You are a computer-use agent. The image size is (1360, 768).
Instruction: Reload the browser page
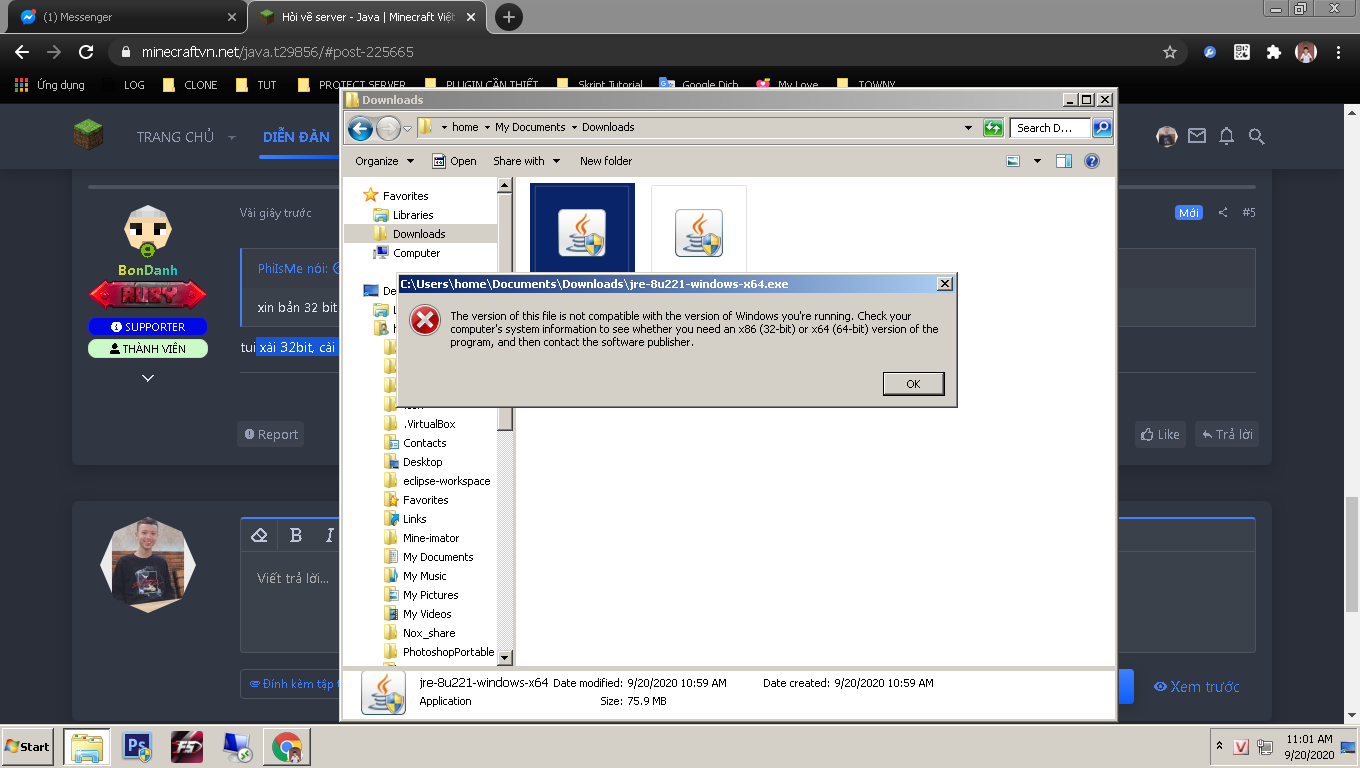[x=86, y=52]
